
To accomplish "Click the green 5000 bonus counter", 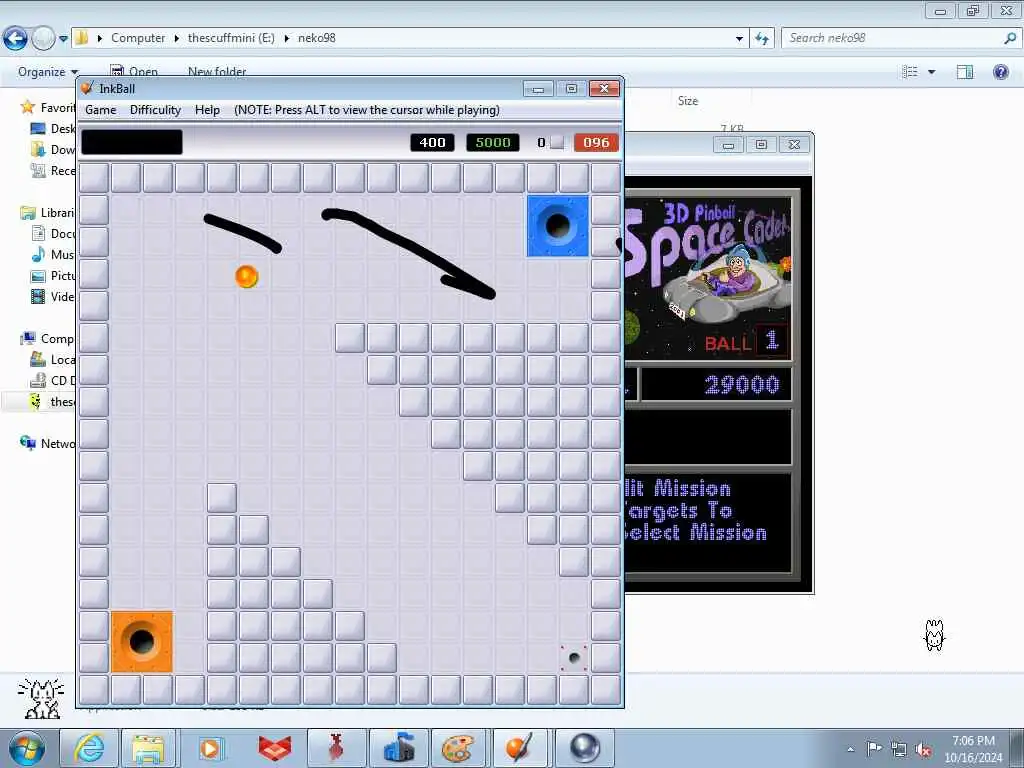I will click(x=493, y=142).
